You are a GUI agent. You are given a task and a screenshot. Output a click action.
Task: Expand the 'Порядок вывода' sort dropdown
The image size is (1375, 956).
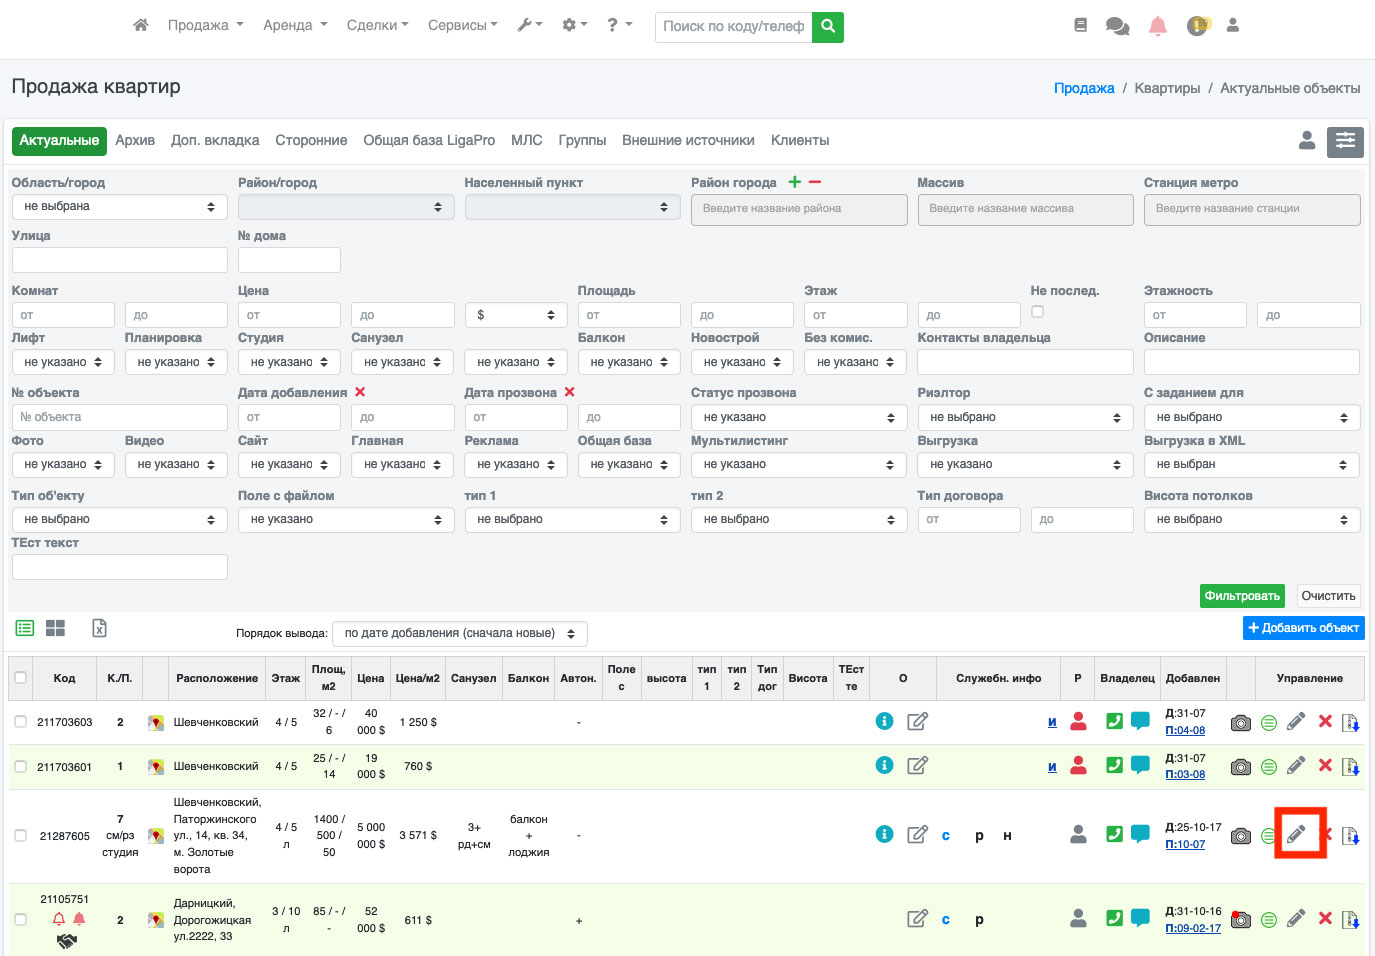point(459,633)
